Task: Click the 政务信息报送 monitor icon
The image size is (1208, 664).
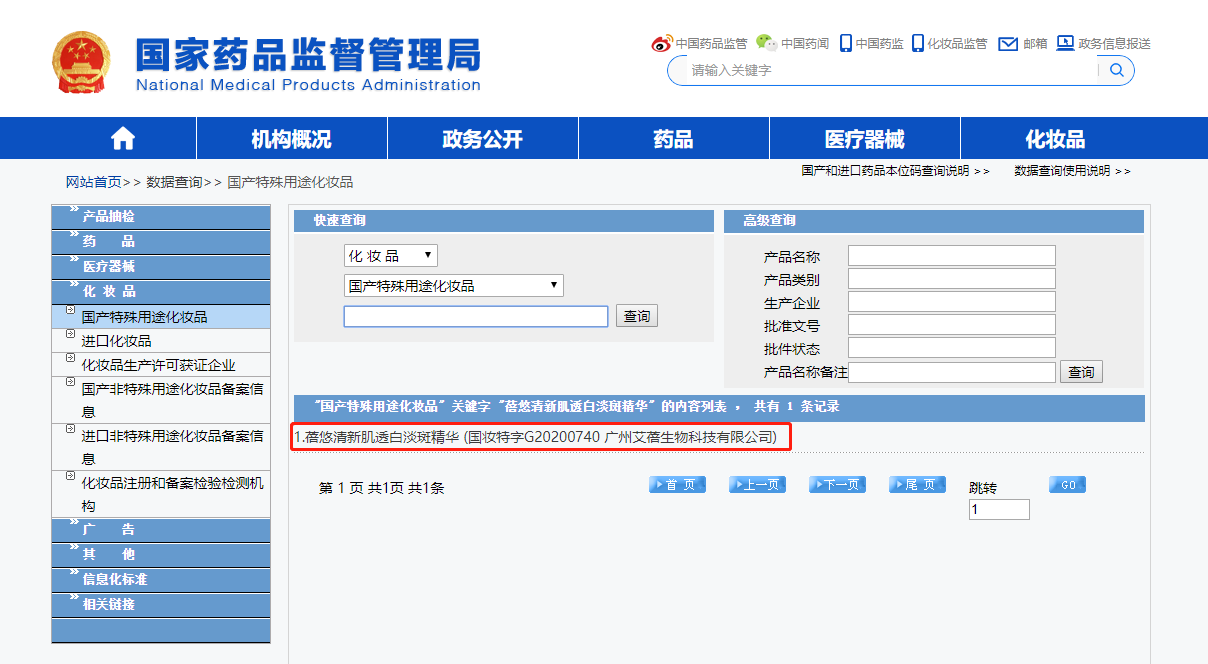Action: coord(1065,43)
